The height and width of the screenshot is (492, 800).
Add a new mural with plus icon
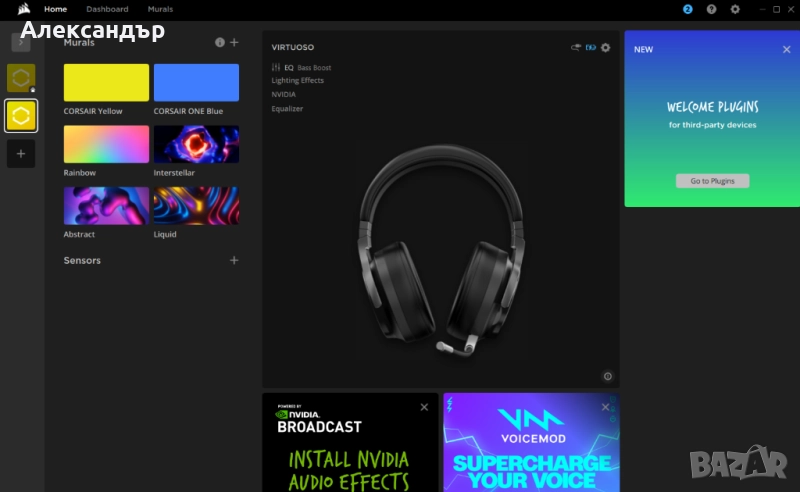234,43
